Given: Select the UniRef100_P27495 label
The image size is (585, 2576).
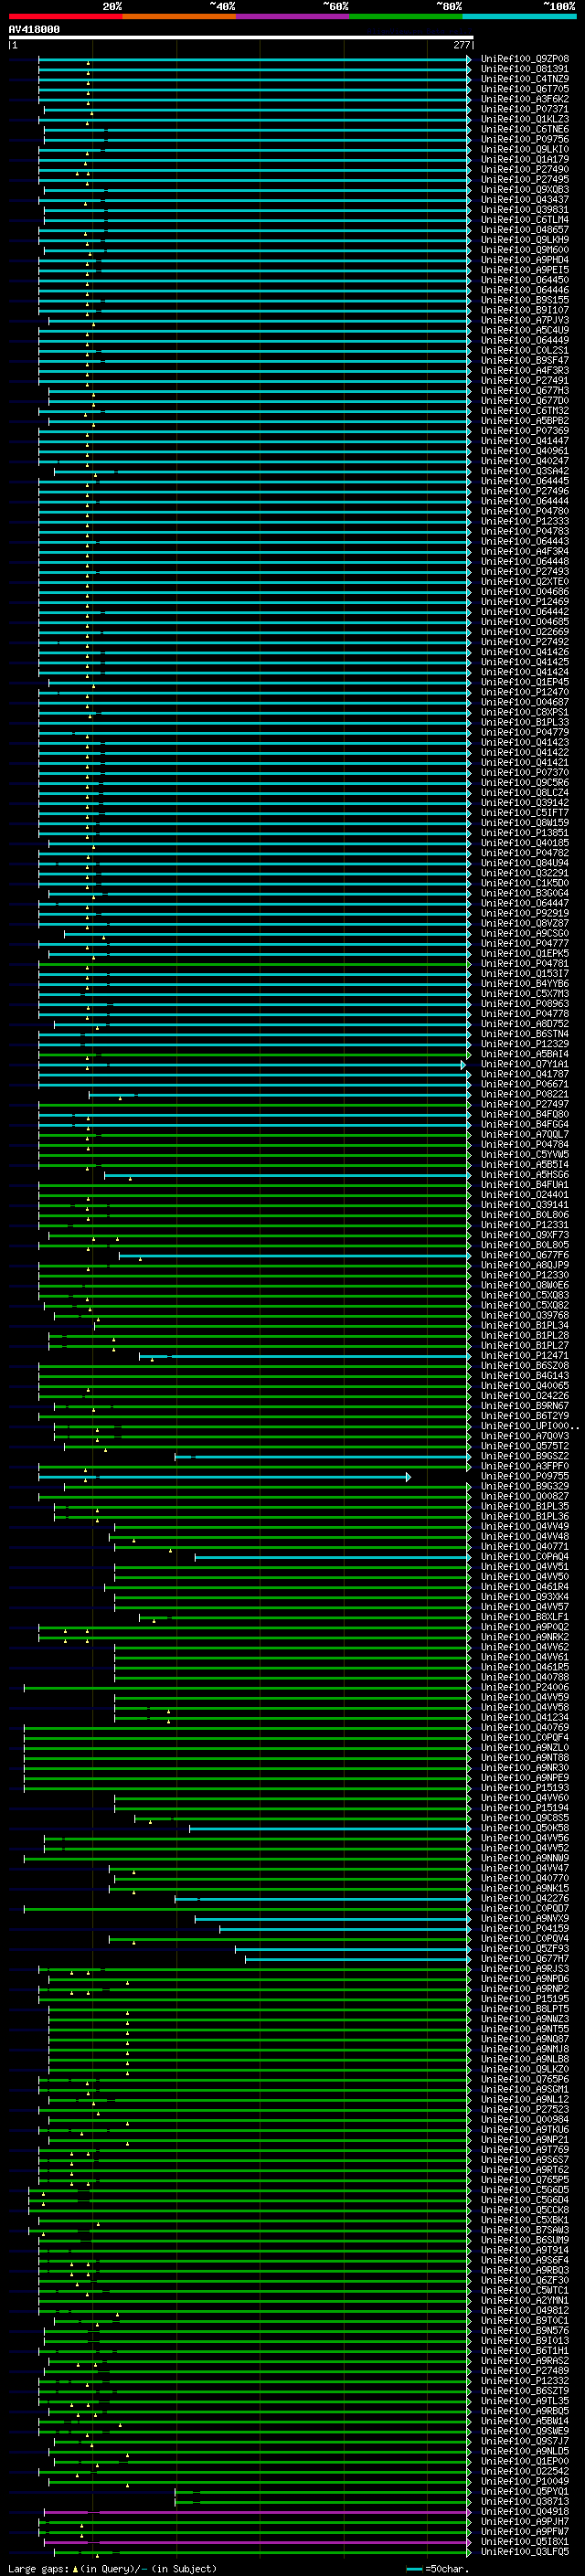Looking at the screenshot, I should [x=525, y=180].
